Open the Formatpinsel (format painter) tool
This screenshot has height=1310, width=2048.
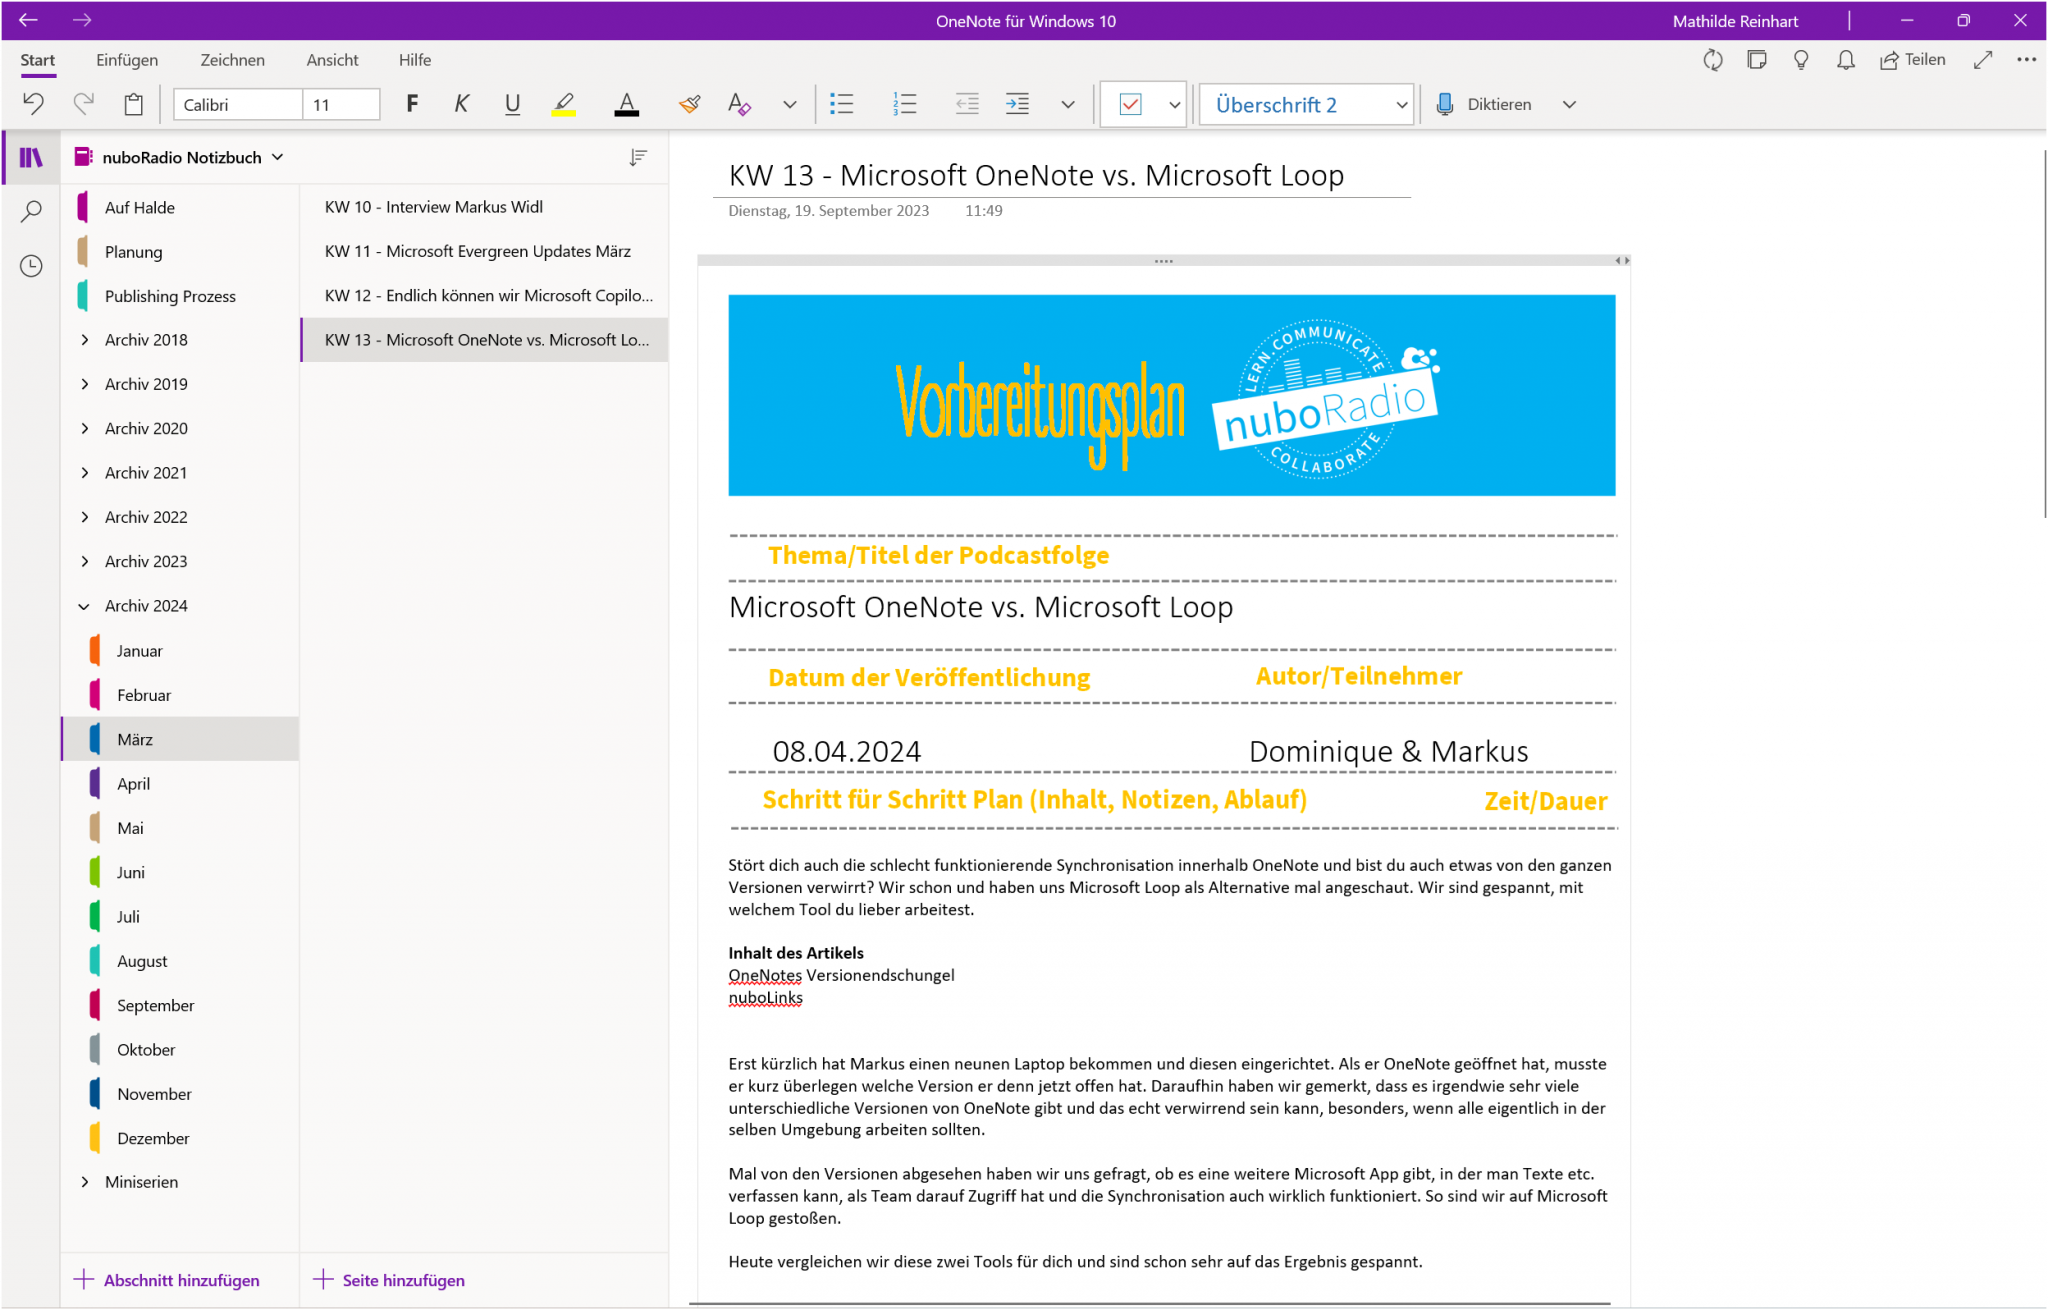(688, 104)
